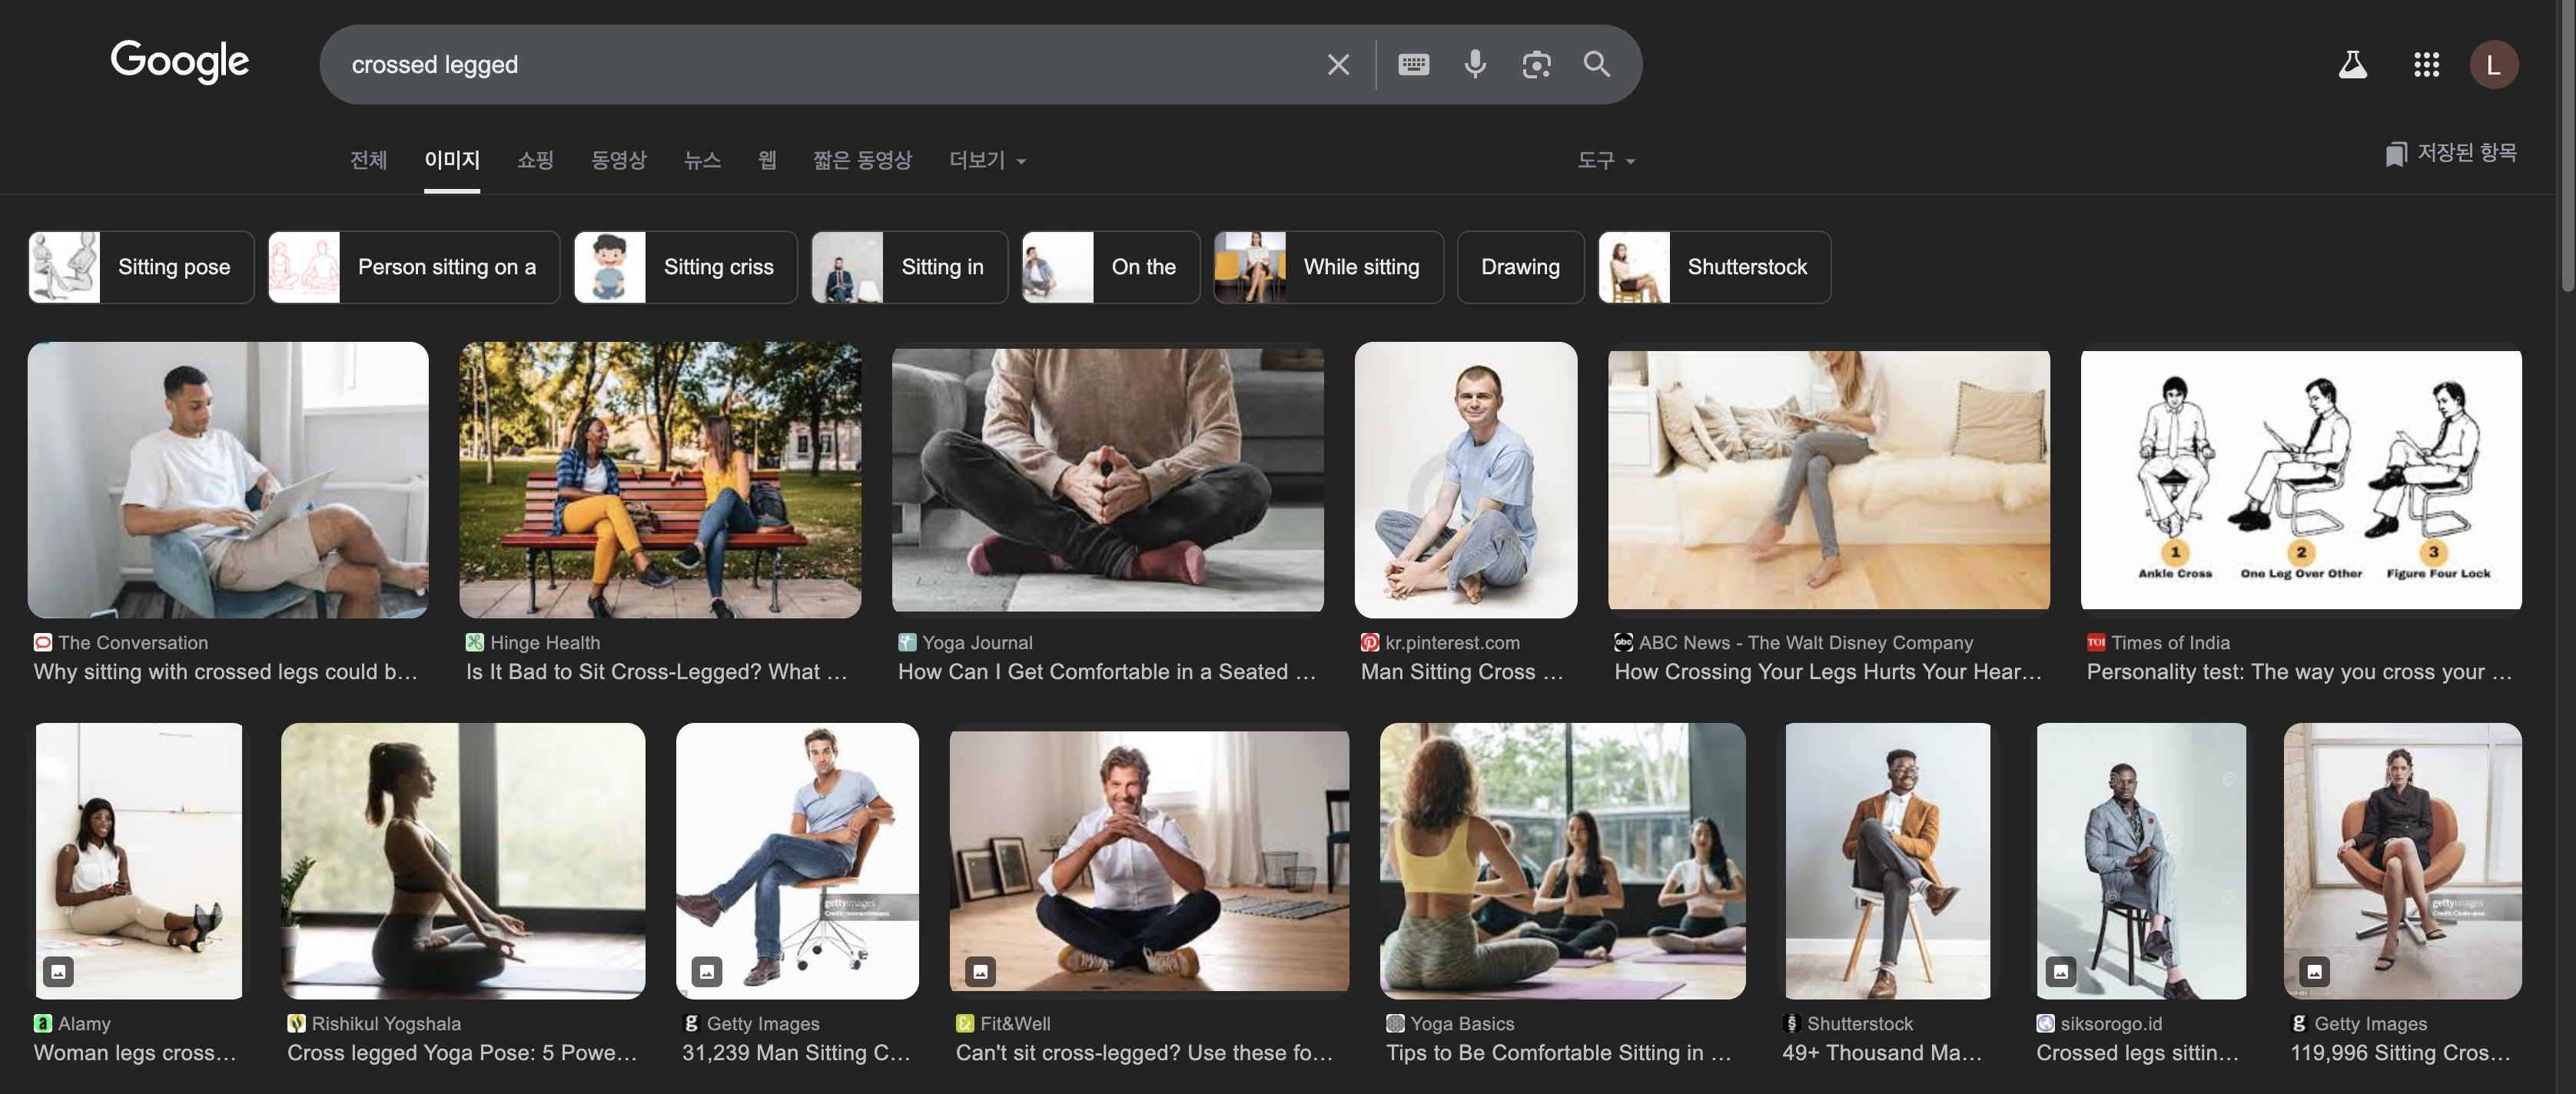2576x1094 pixels.
Task: Select the Sitting pose filter chip
Action: [x=141, y=267]
